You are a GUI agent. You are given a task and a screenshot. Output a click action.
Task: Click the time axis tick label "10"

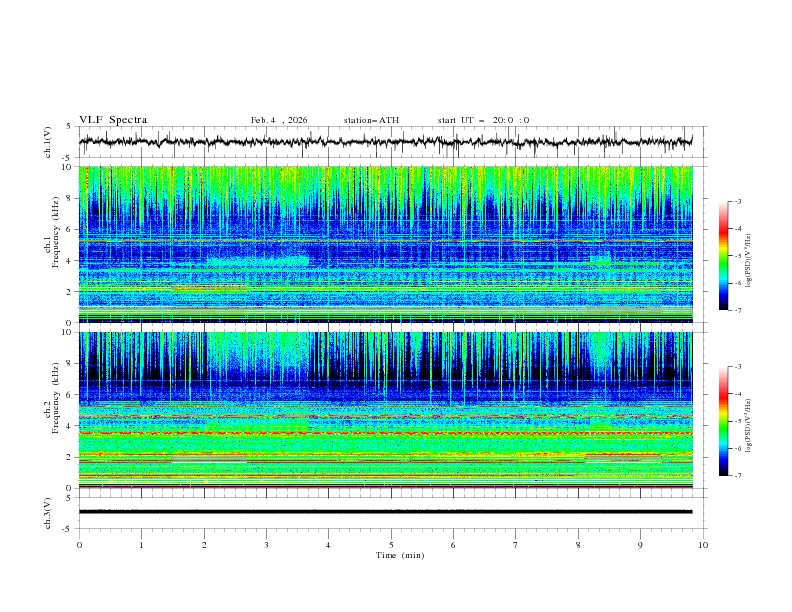click(x=703, y=545)
